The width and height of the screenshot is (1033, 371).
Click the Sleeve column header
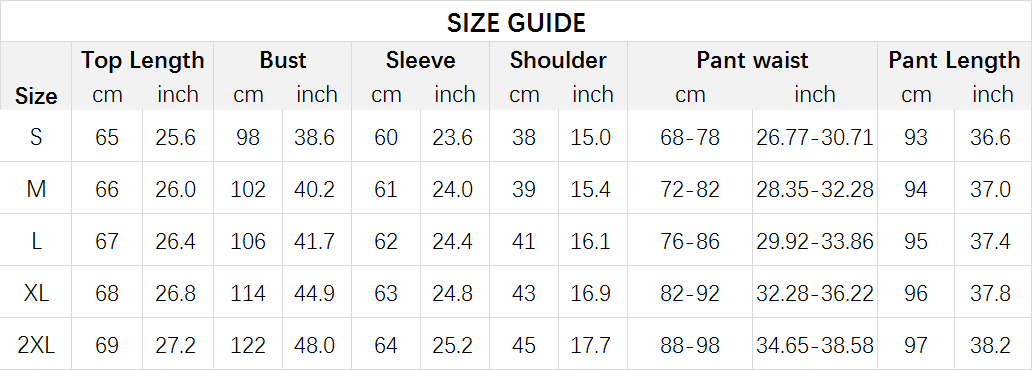point(420,60)
